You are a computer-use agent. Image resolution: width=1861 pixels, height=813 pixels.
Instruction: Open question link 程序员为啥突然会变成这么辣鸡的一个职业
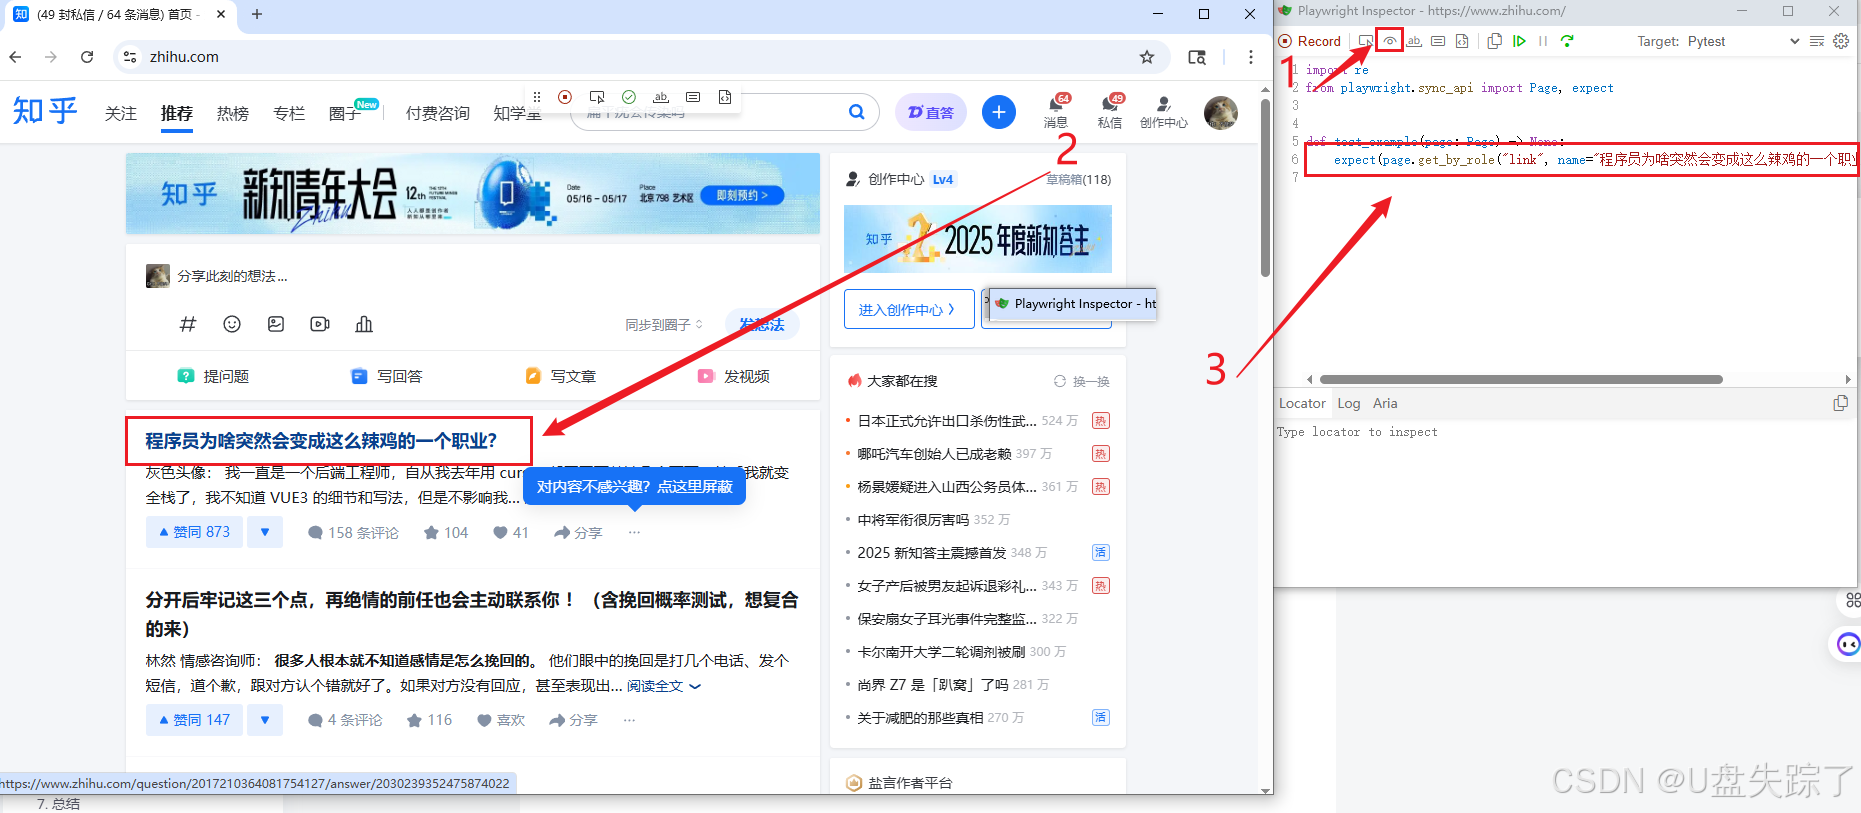321,441
